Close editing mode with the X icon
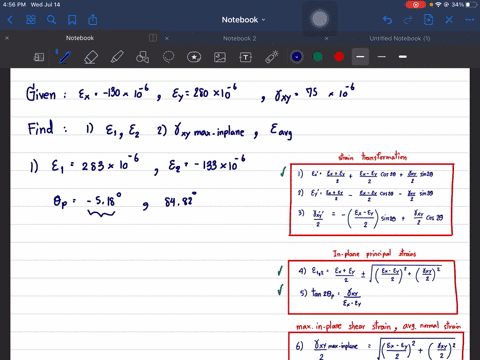The width and height of the screenshot is (480, 360). click(449, 20)
